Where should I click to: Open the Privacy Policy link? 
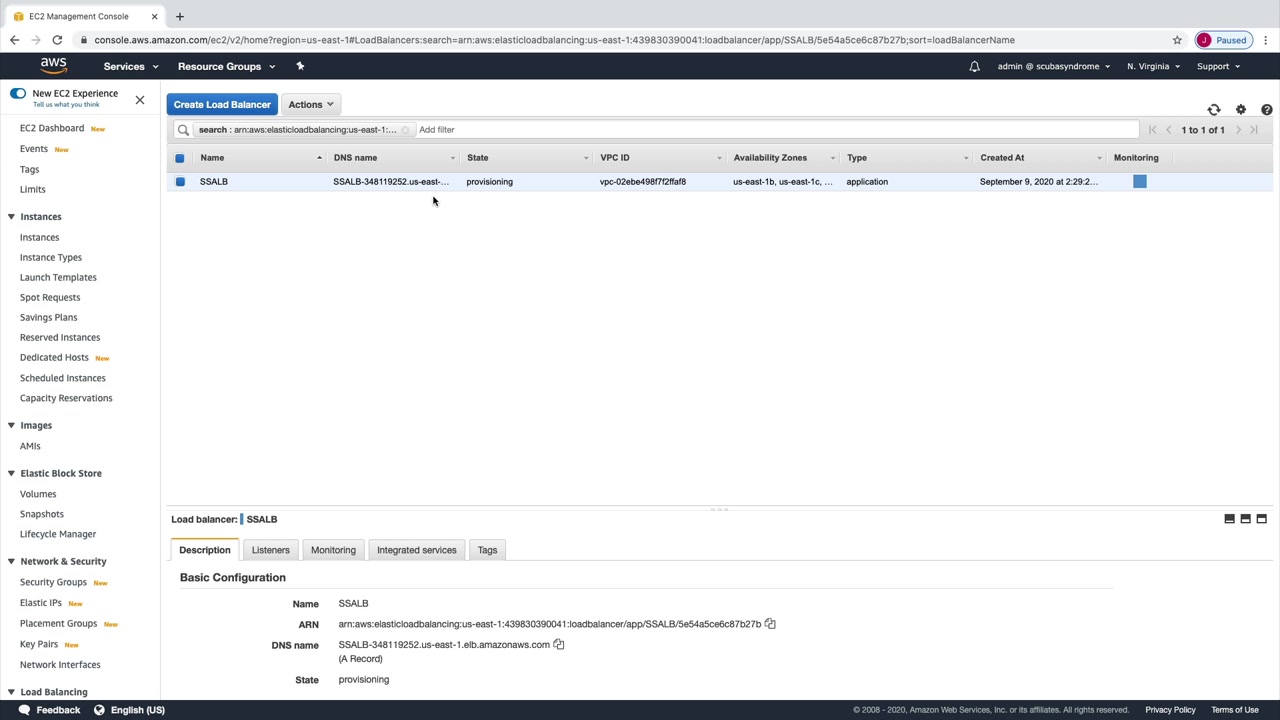[1170, 710]
